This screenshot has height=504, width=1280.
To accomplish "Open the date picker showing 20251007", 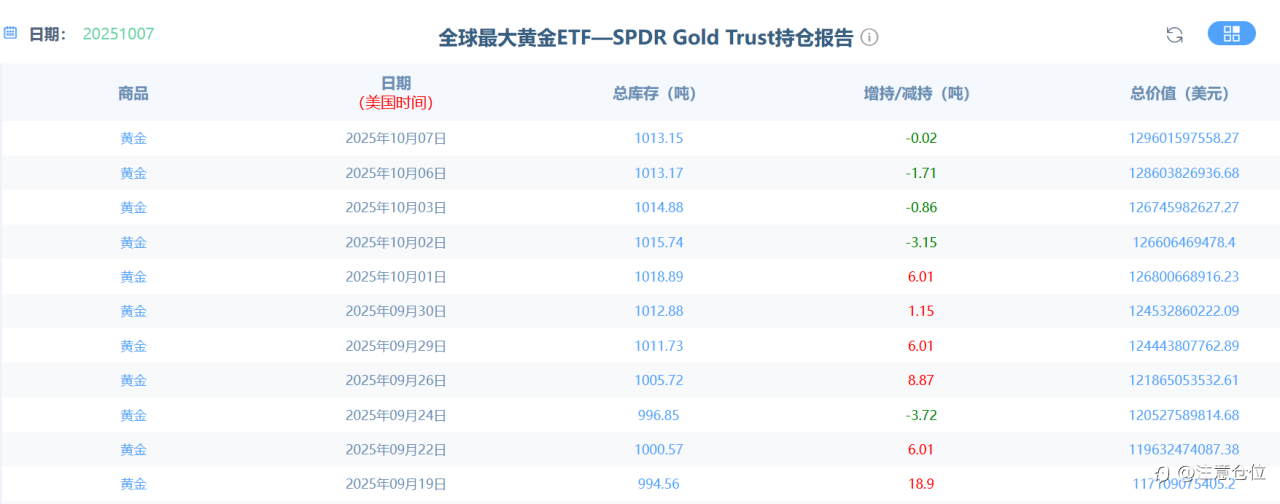I will click(118, 34).
